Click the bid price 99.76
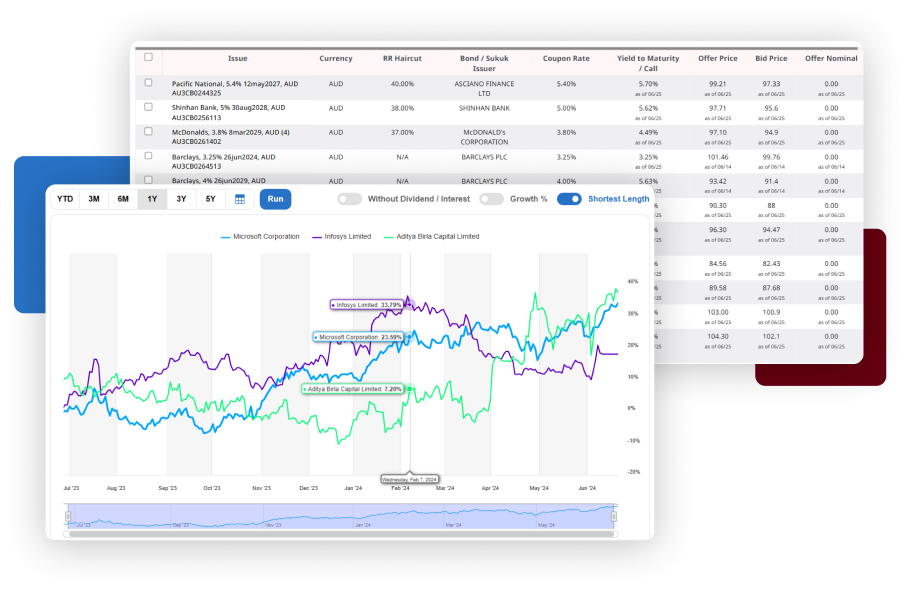 [x=771, y=157]
